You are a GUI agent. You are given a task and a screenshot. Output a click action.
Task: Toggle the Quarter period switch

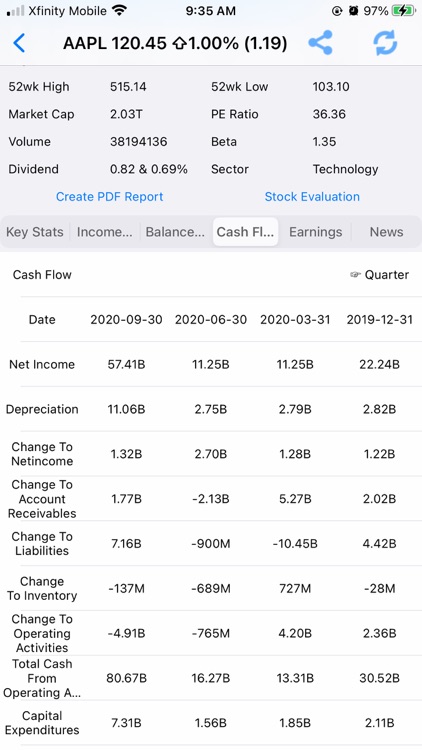click(x=379, y=275)
